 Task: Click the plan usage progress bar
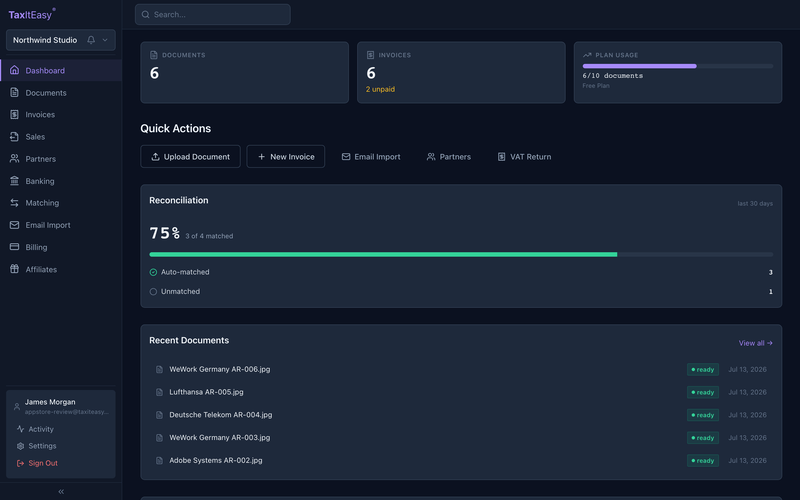click(x=678, y=66)
